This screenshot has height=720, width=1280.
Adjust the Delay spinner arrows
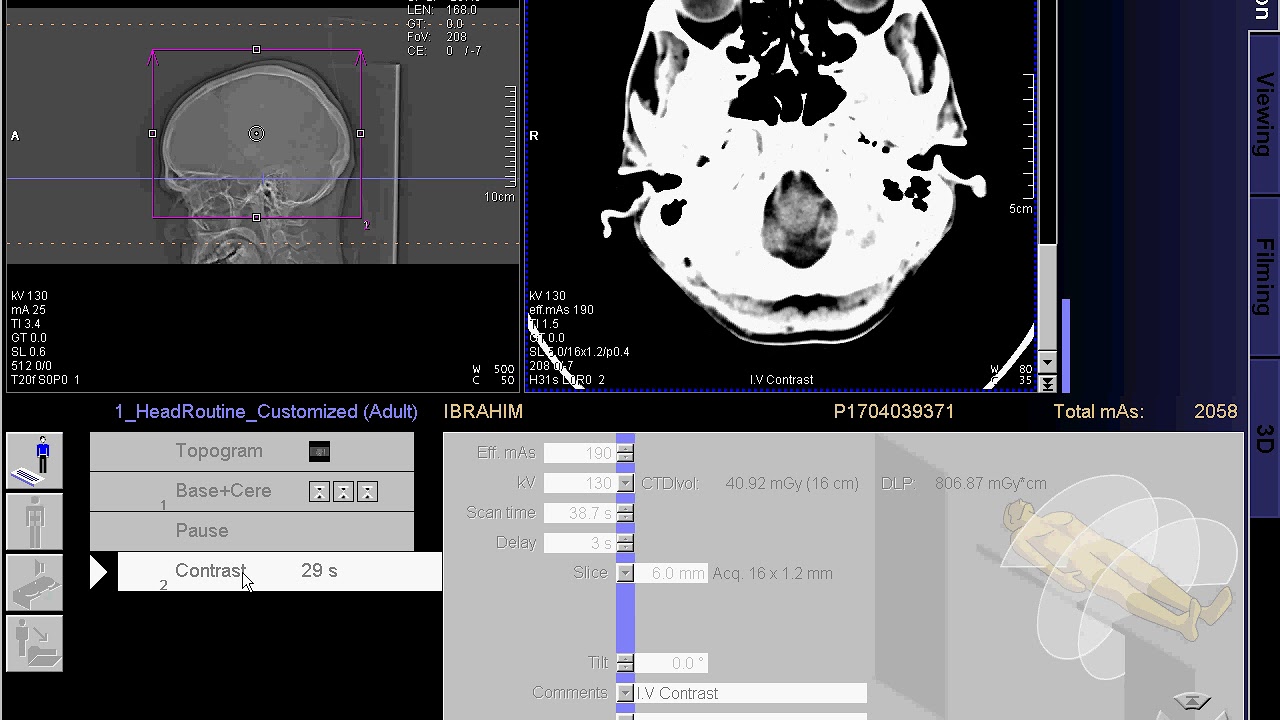click(x=625, y=543)
